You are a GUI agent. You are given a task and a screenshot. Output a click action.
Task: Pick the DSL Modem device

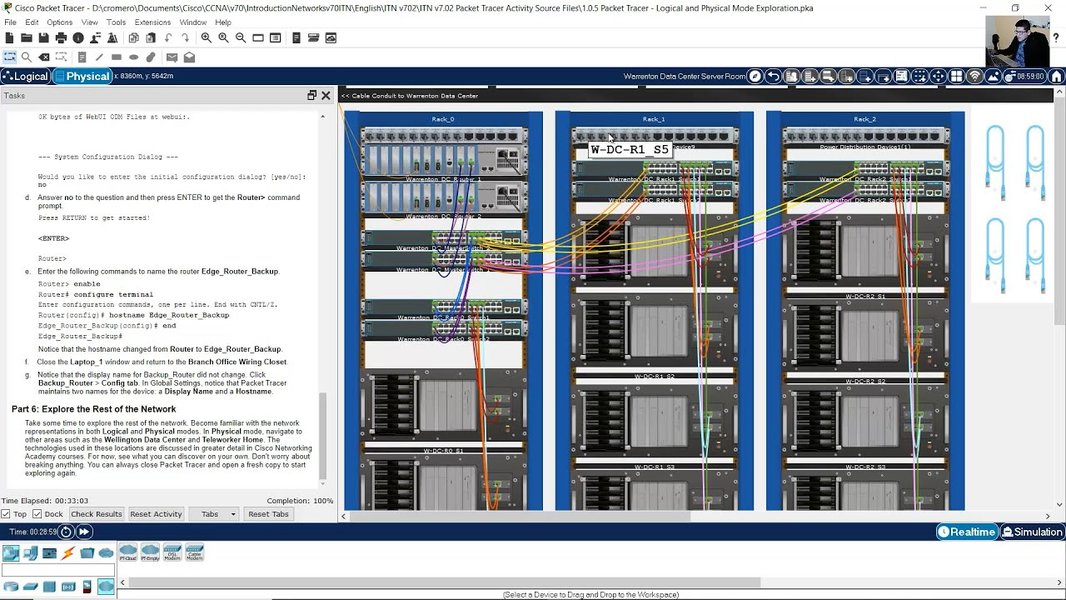coord(172,552)
